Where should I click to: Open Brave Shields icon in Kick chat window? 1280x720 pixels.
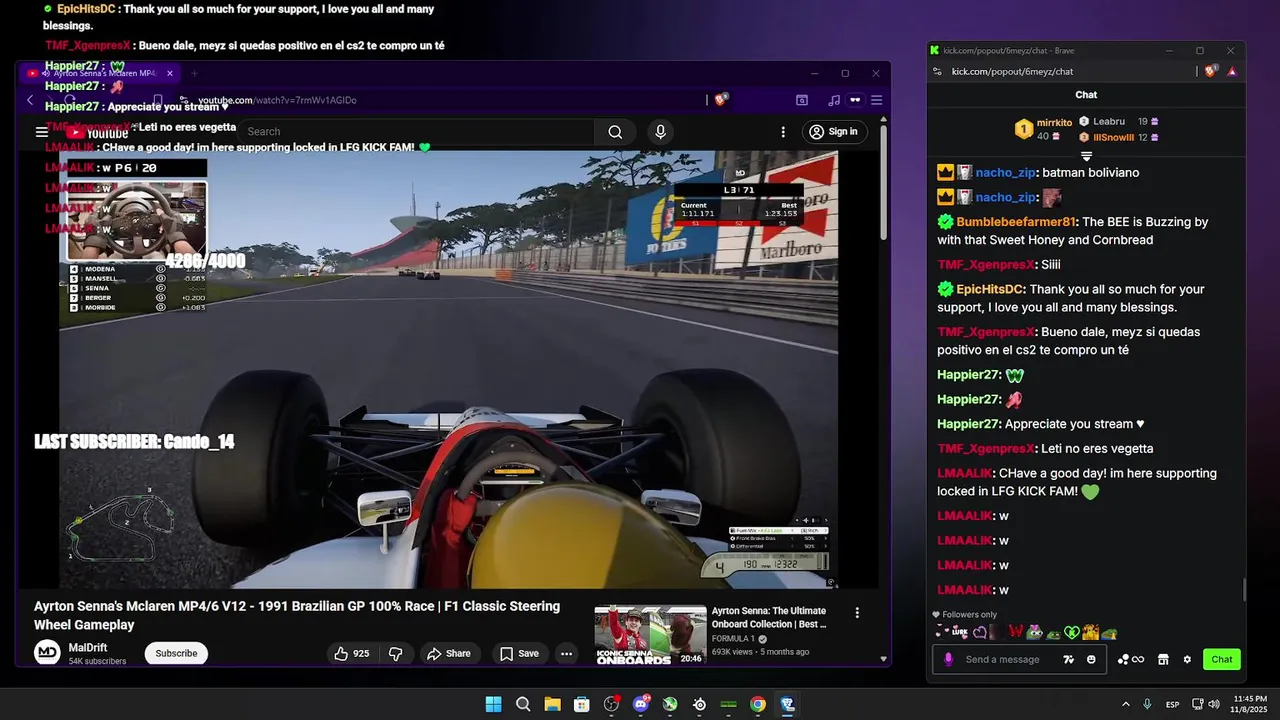[1210, 71]
